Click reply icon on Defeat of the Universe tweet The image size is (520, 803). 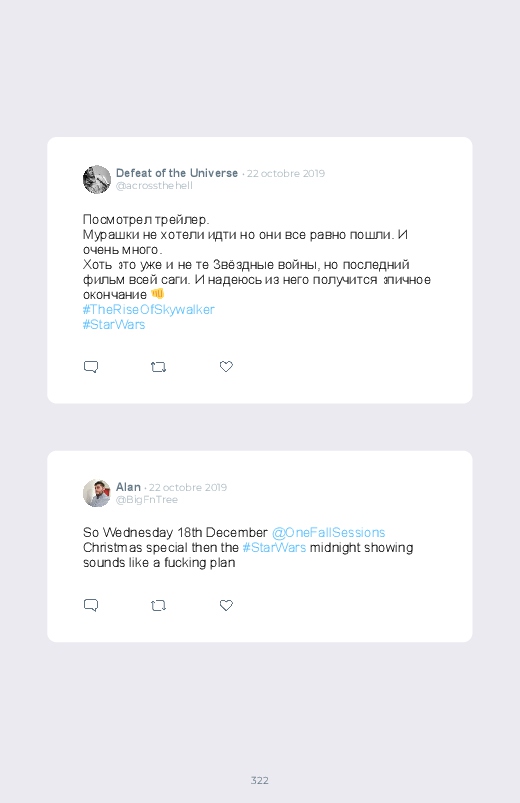click(91, 367)
